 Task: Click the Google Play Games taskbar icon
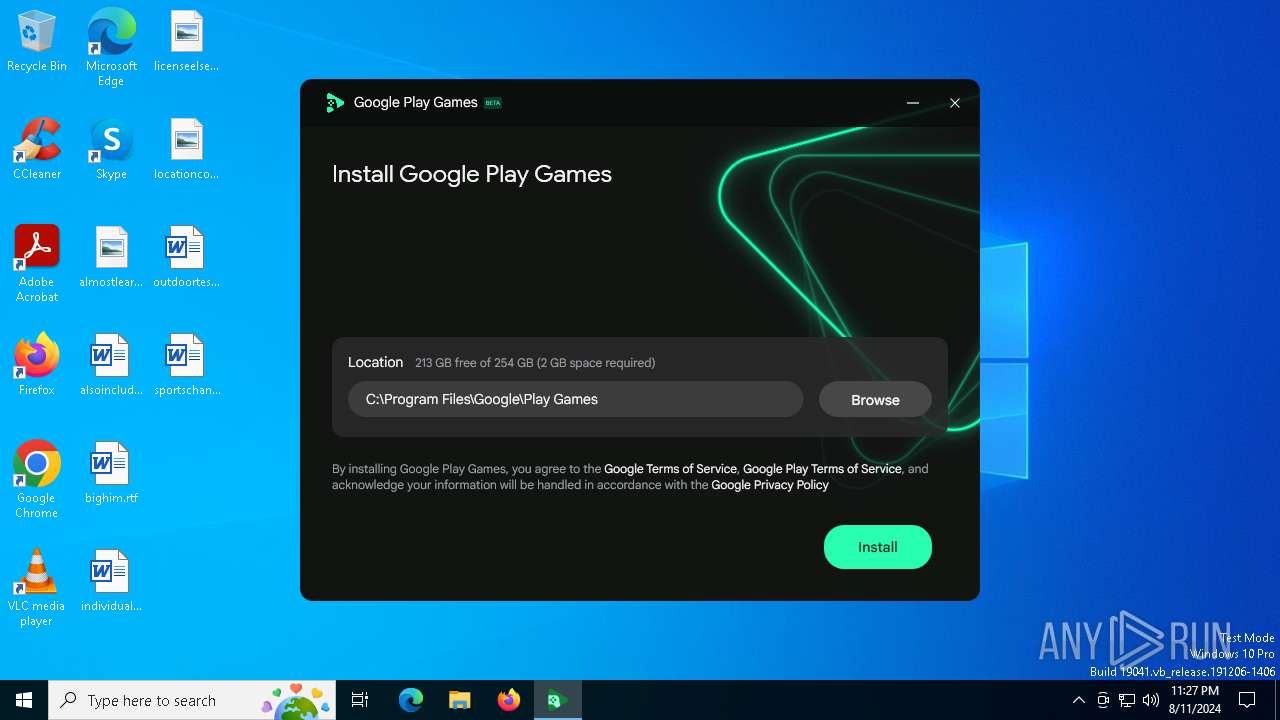[558, 700]
